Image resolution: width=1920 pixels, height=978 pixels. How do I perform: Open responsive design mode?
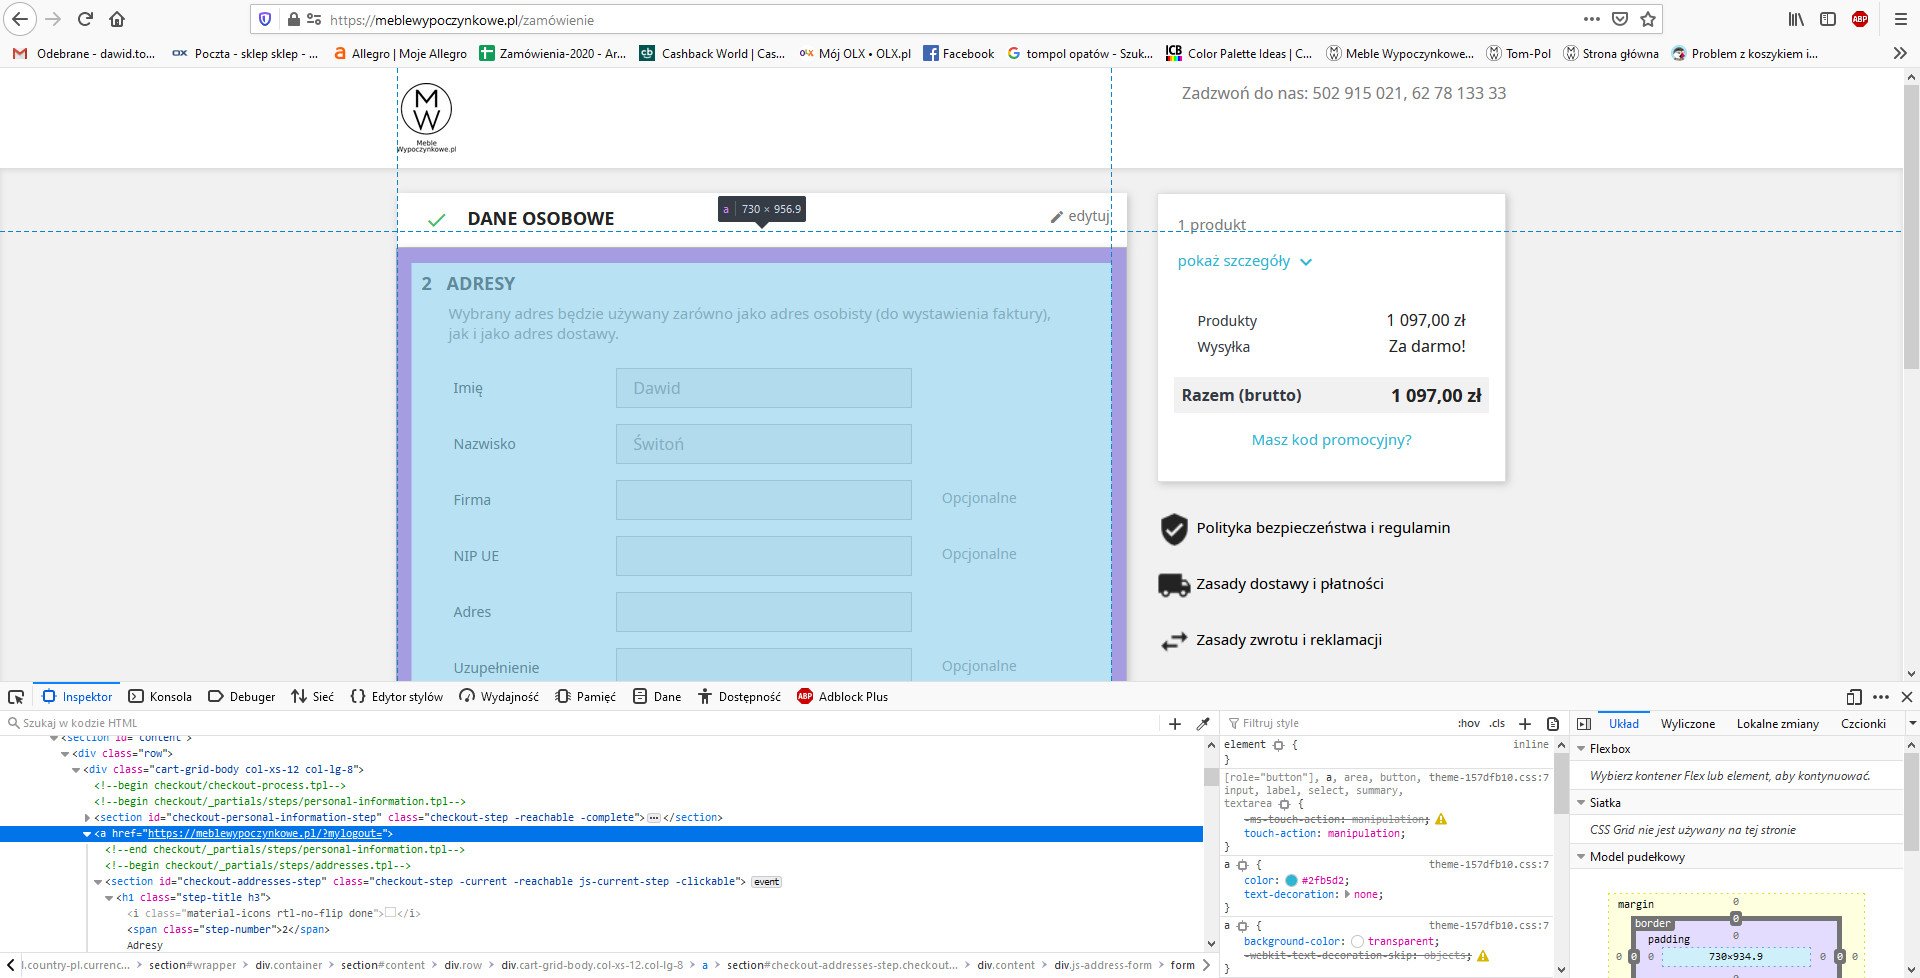(x=1854, y=697)
